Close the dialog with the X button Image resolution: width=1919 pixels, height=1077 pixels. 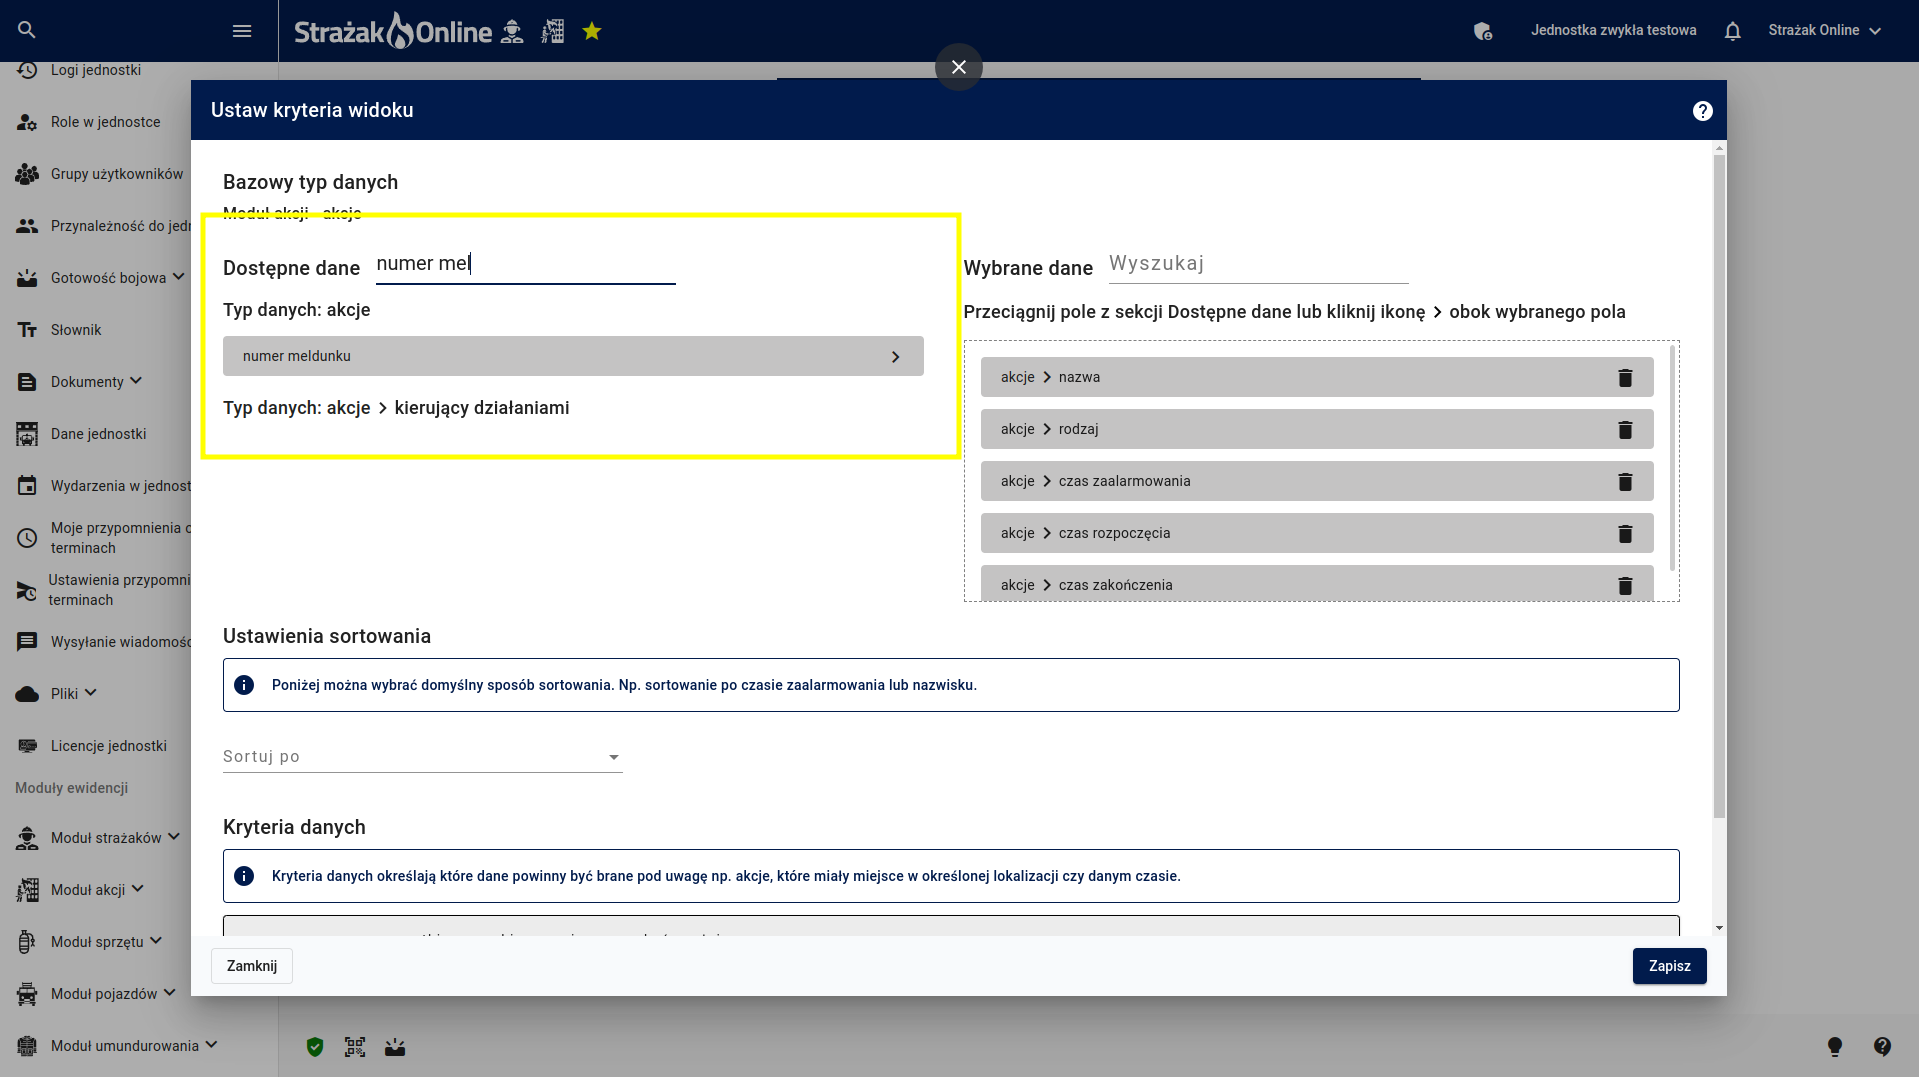959,67
